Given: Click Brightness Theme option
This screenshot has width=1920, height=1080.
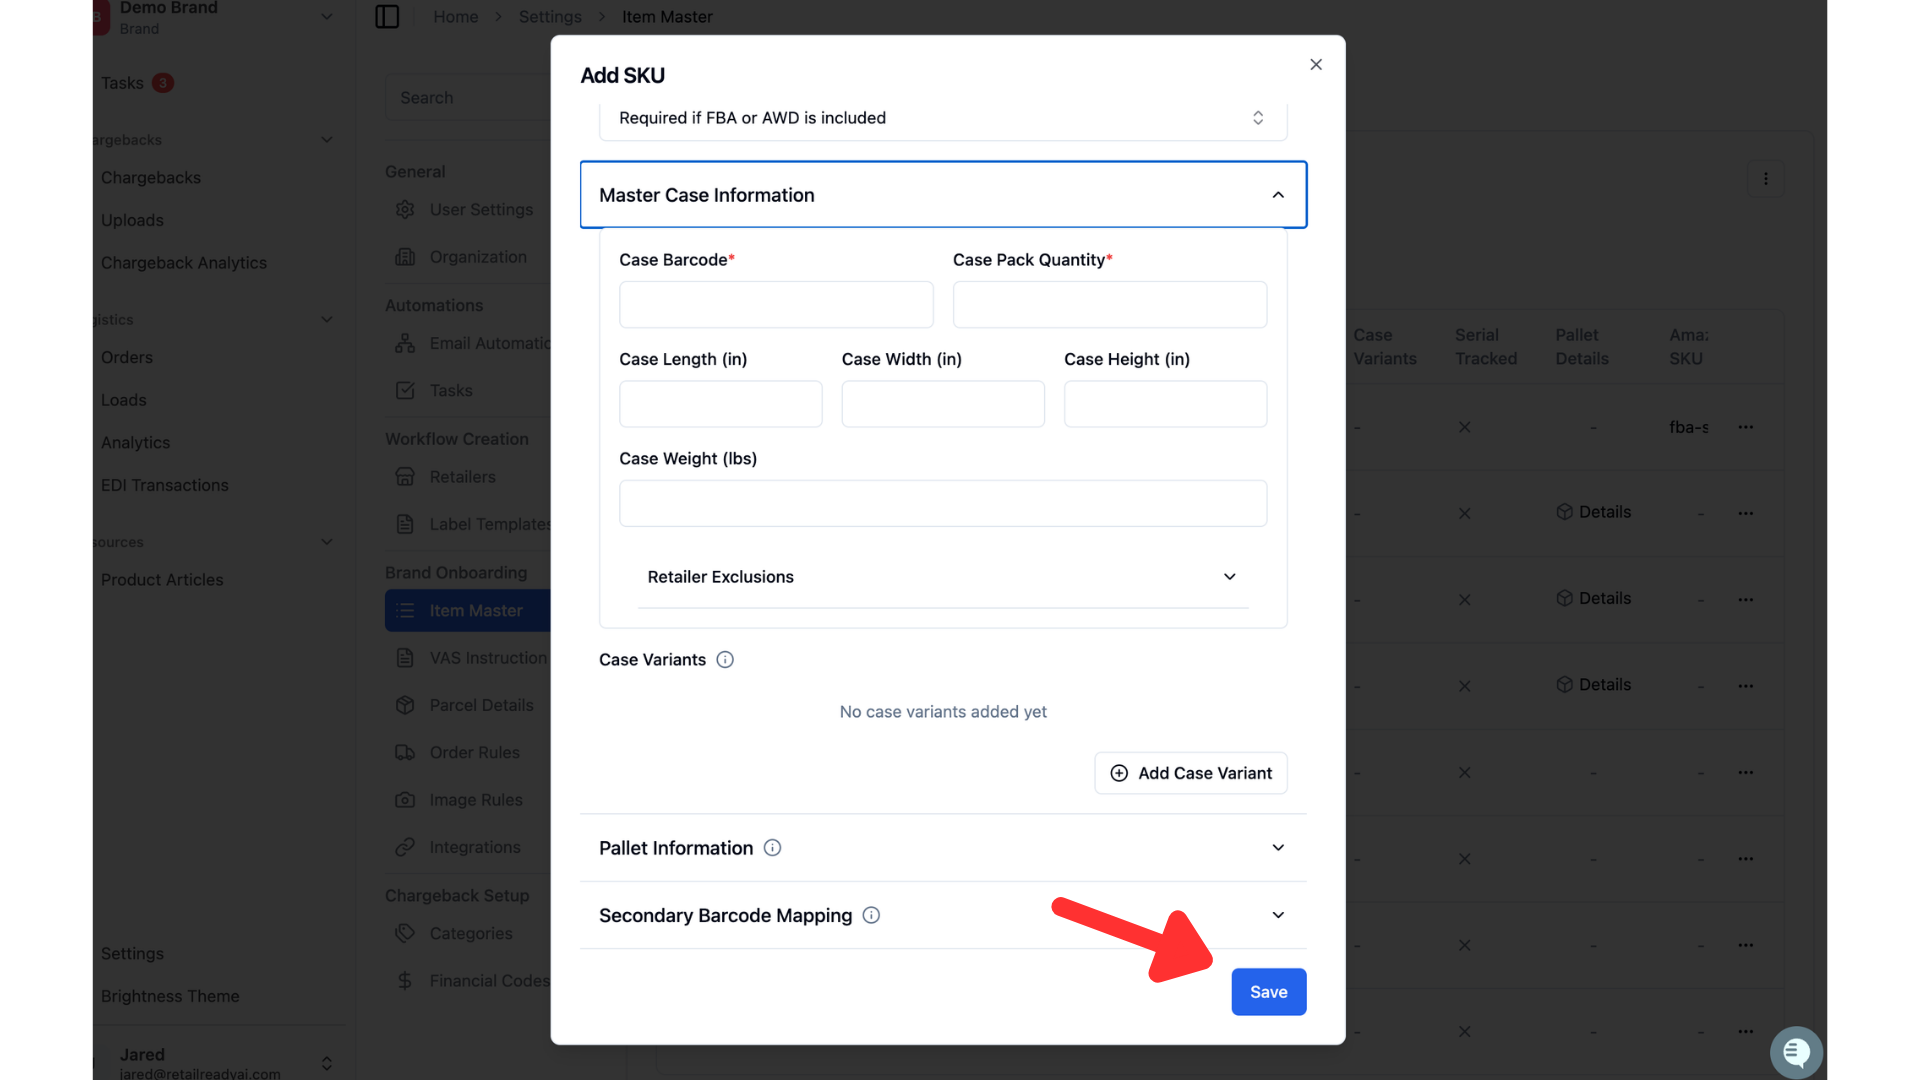Looking at the screenshot, I should click(170, 997).
